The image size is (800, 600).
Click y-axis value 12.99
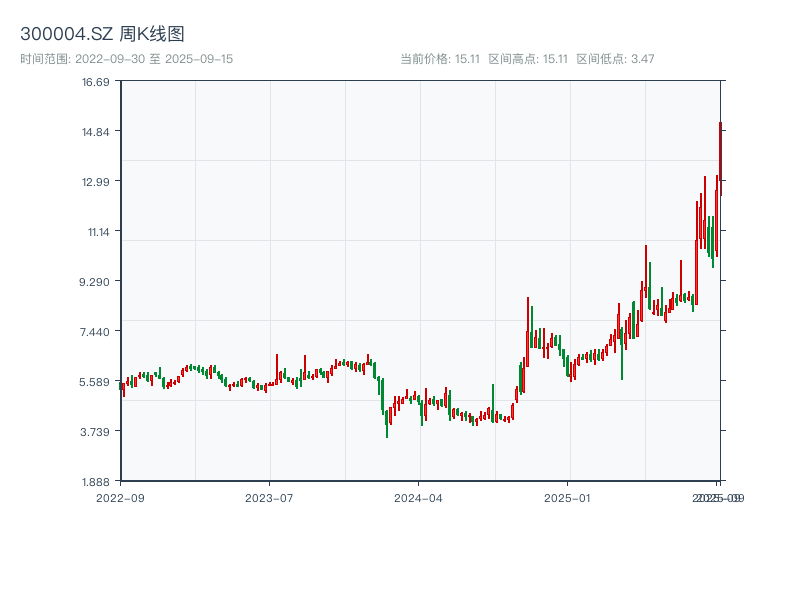tap(96, 182)
